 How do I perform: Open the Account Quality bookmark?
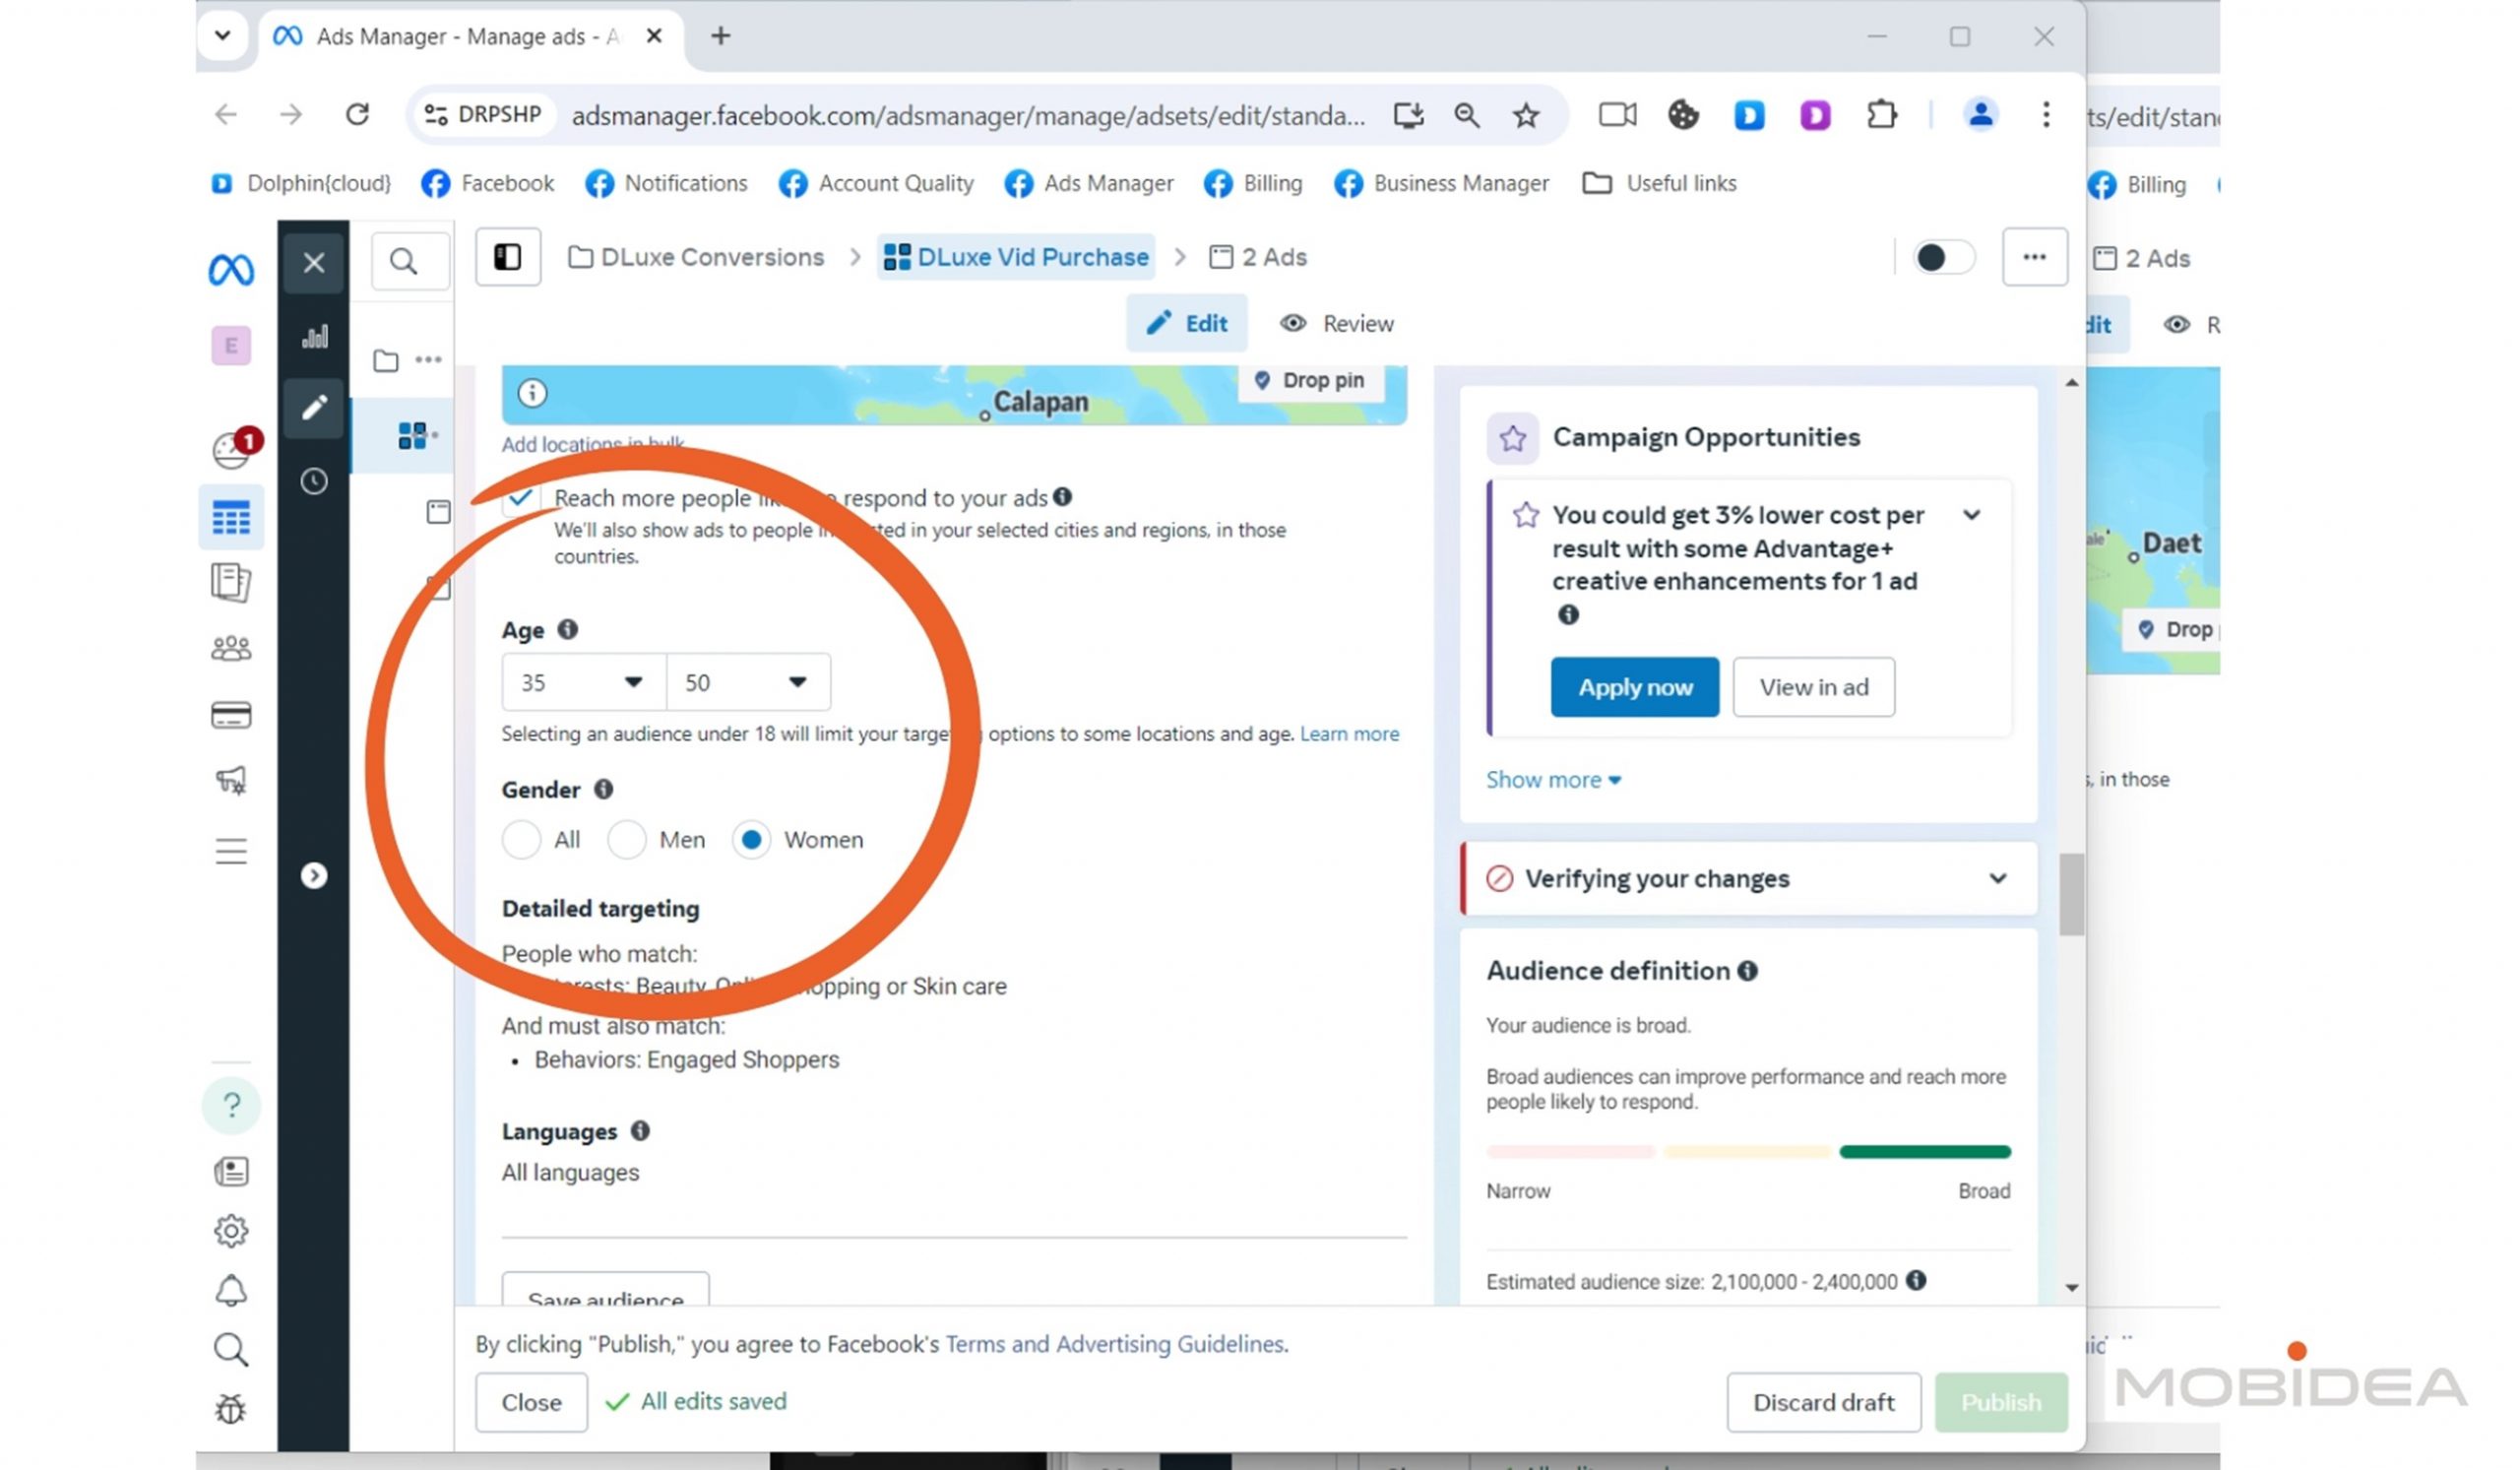tap(877, 183)
